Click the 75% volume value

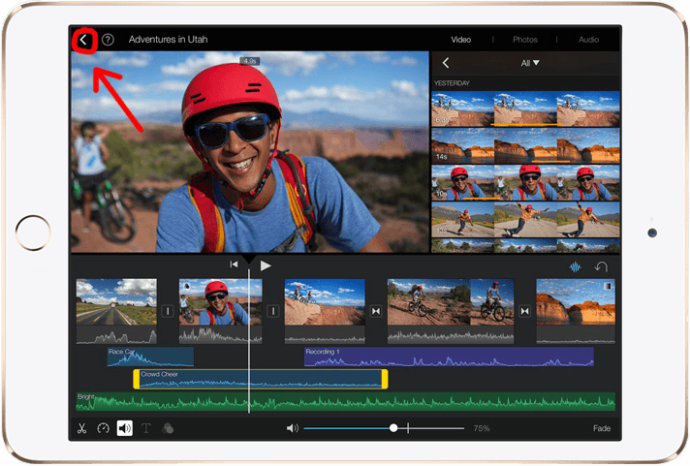[481, 428]
